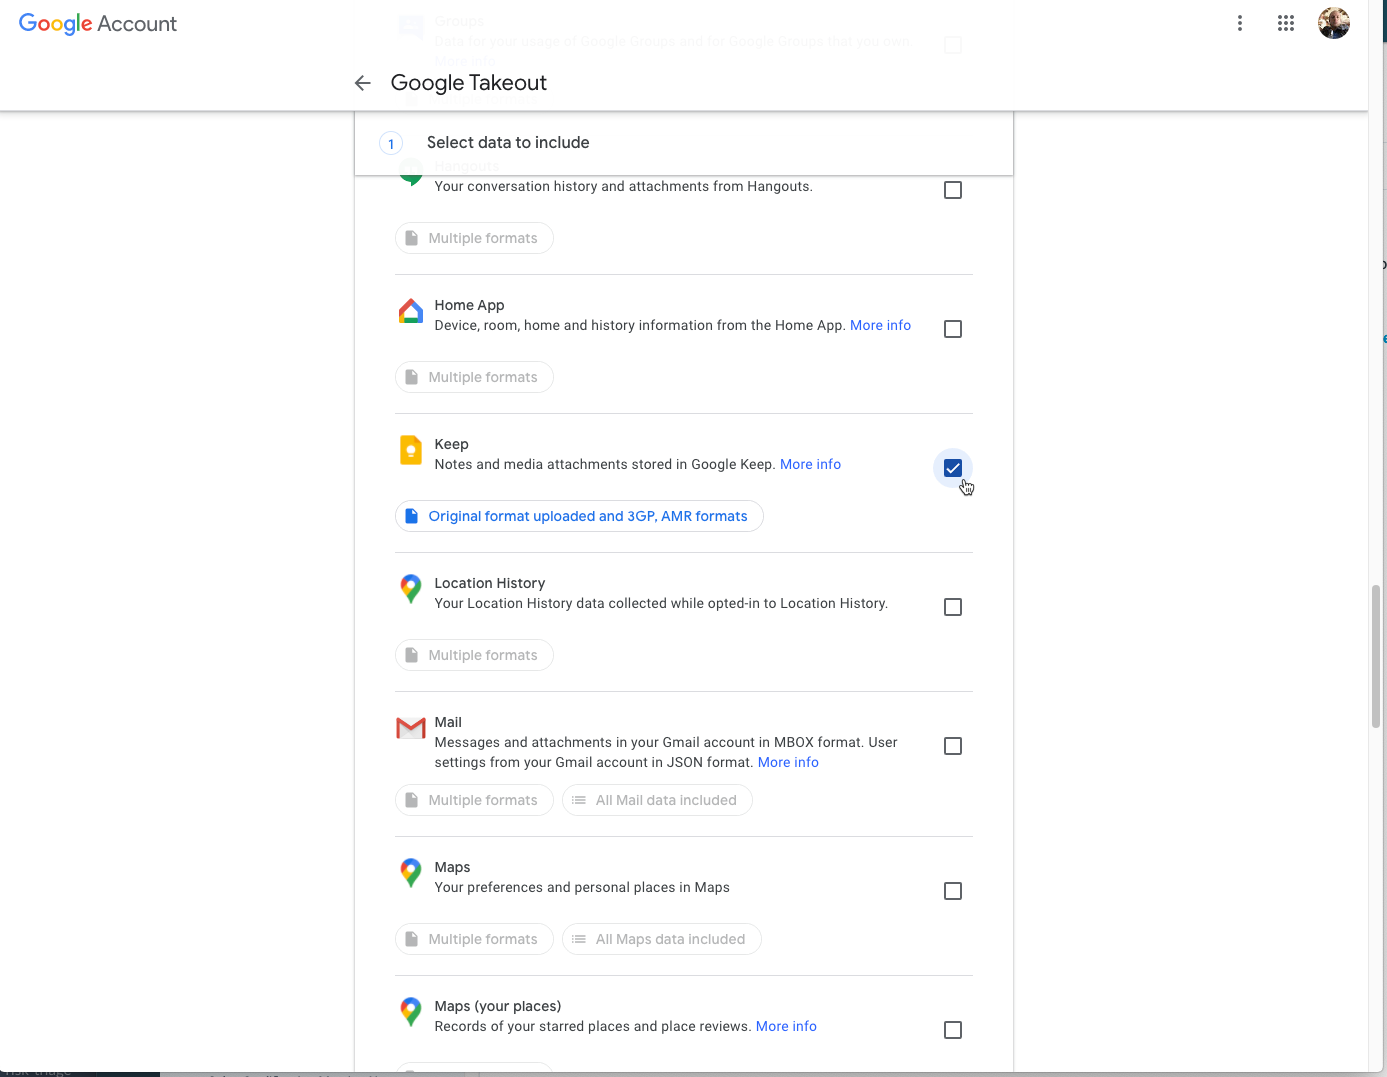1387x1077 pixels.
Task: Click the Keep title text
Action: [451, 444]
